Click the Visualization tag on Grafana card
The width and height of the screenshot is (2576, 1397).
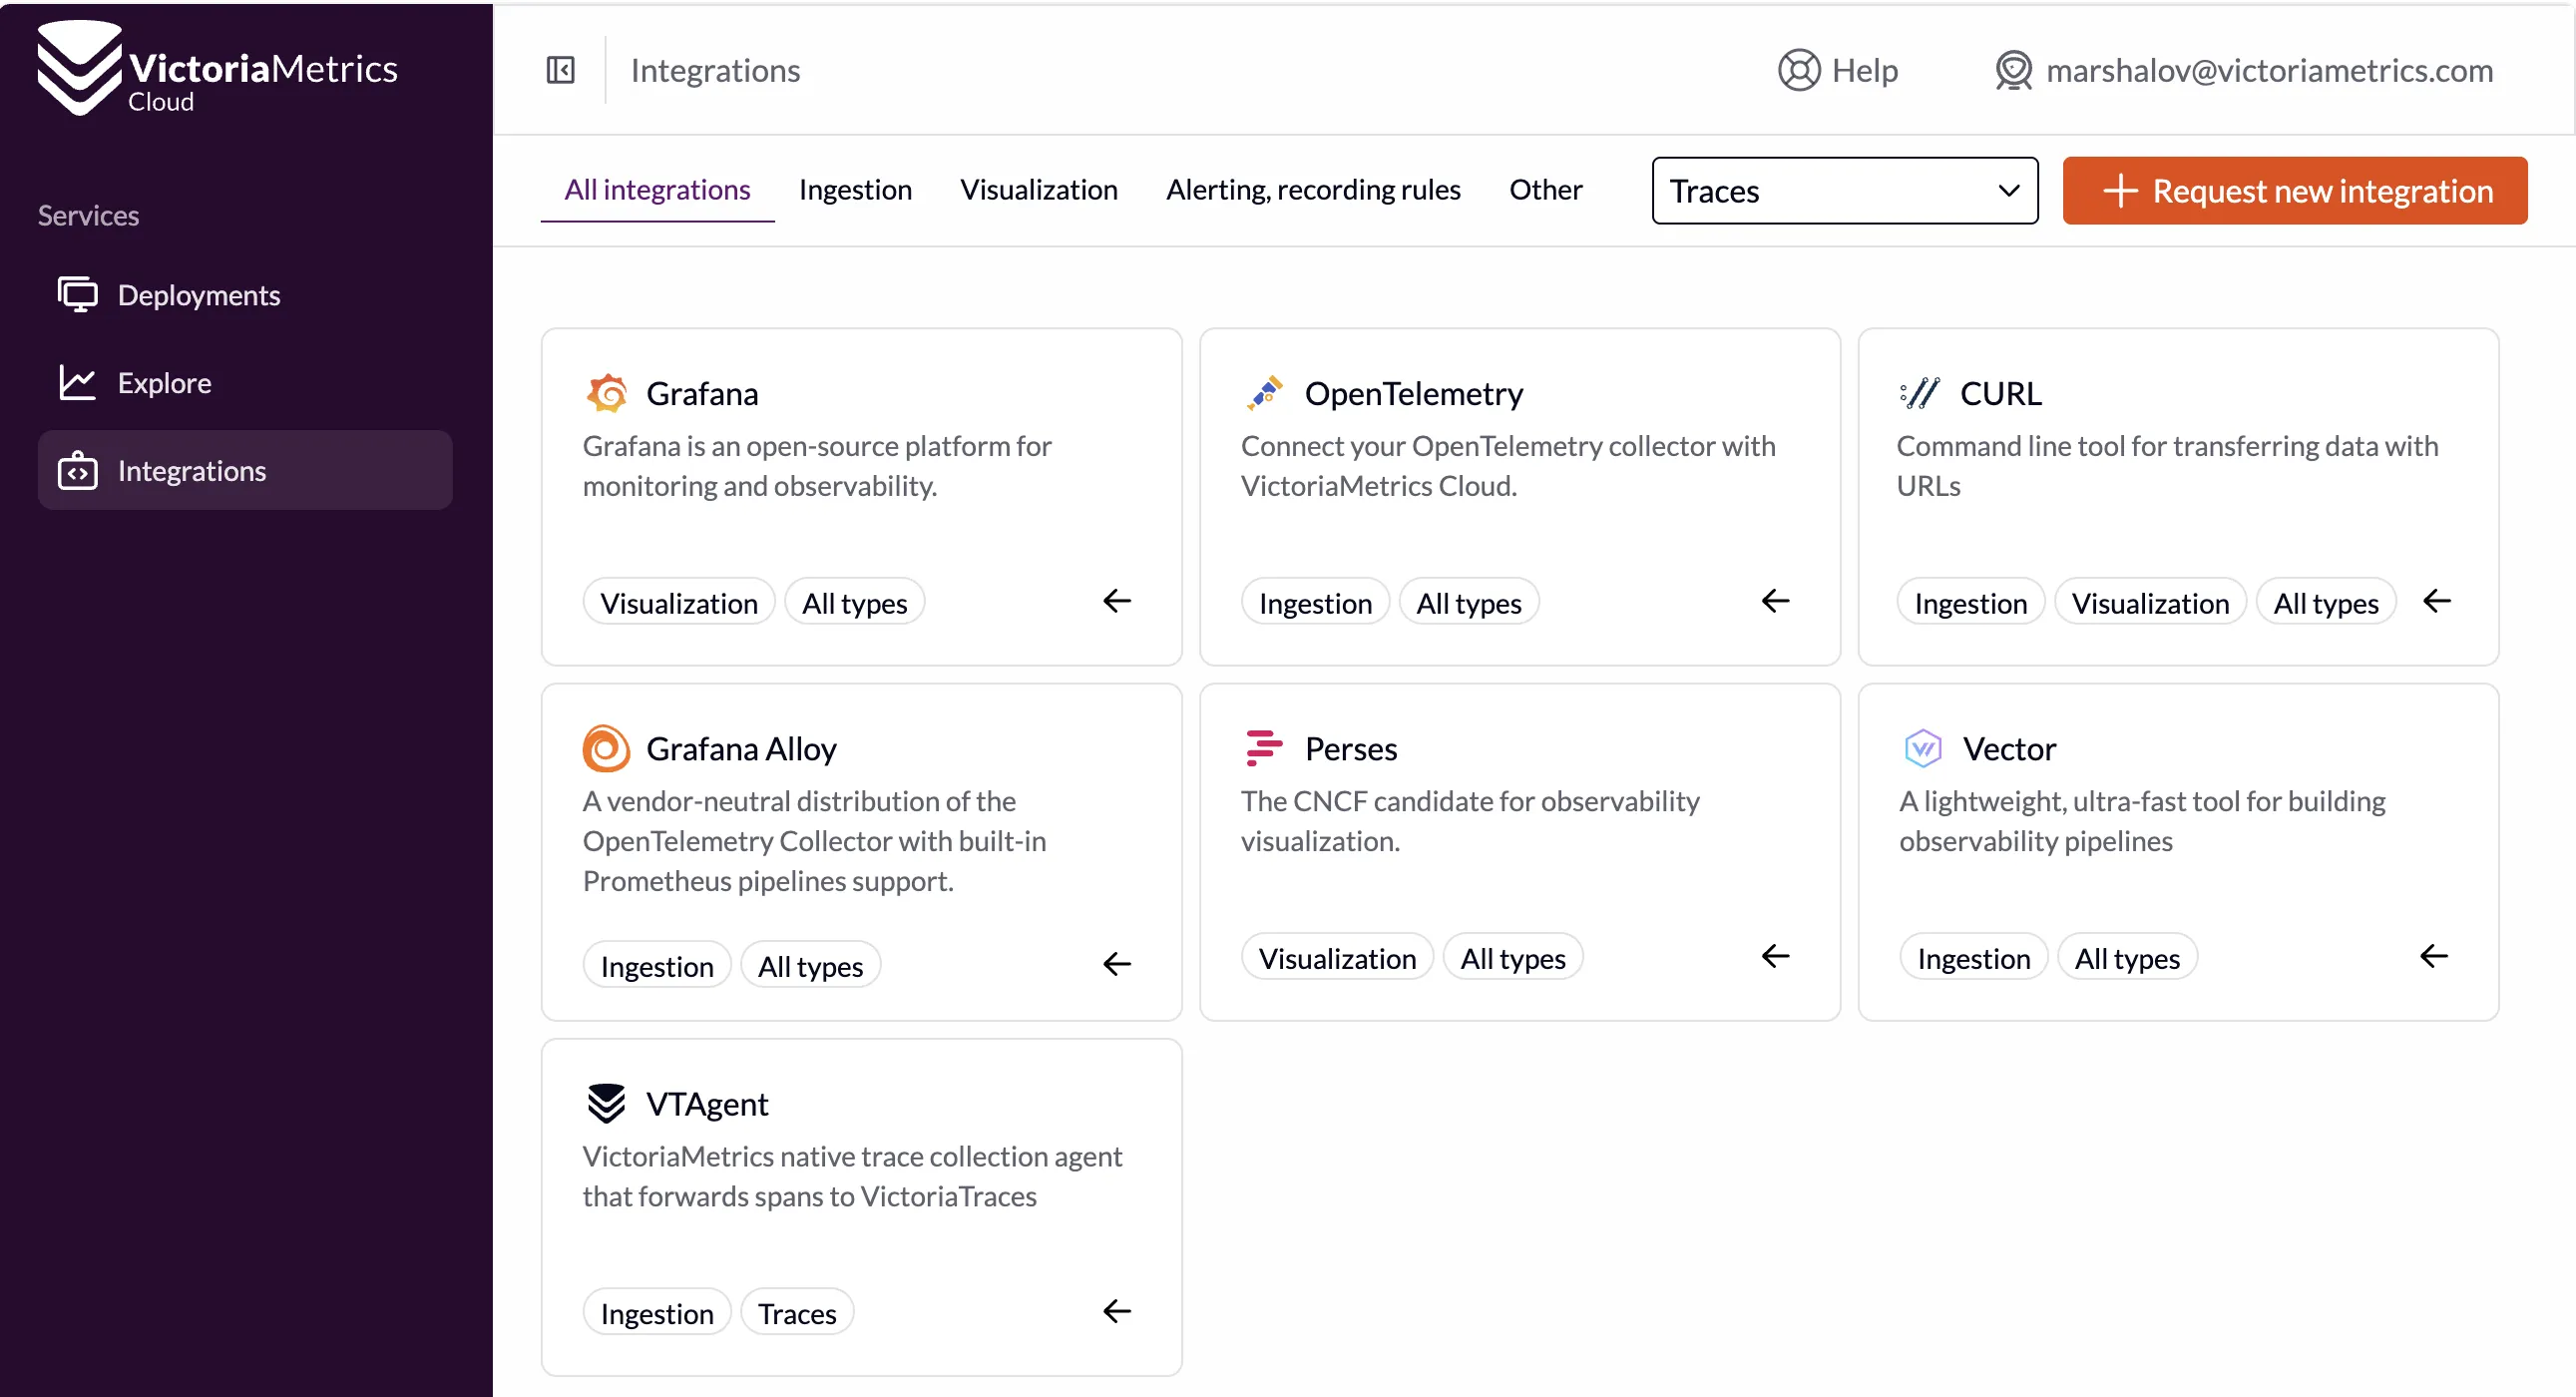pyautogui.click(x=678, y=602)
